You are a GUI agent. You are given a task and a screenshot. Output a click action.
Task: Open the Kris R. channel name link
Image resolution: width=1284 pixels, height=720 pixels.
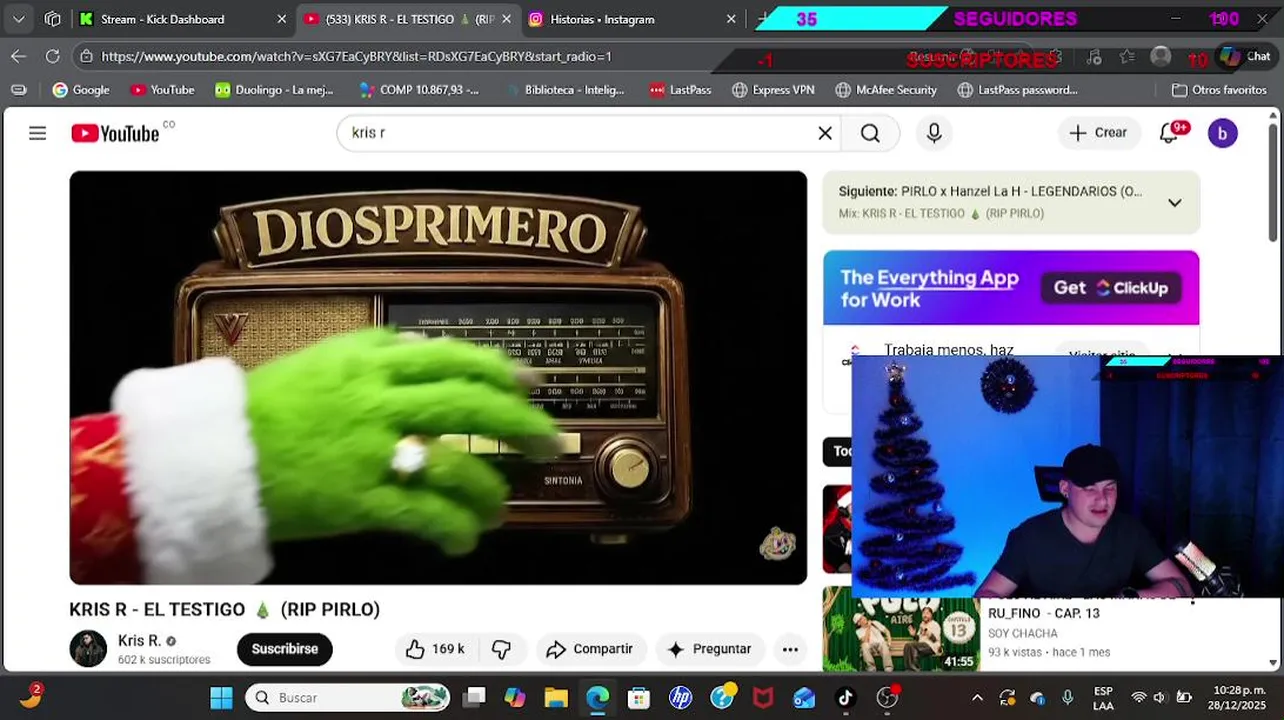tap(139, 640)
